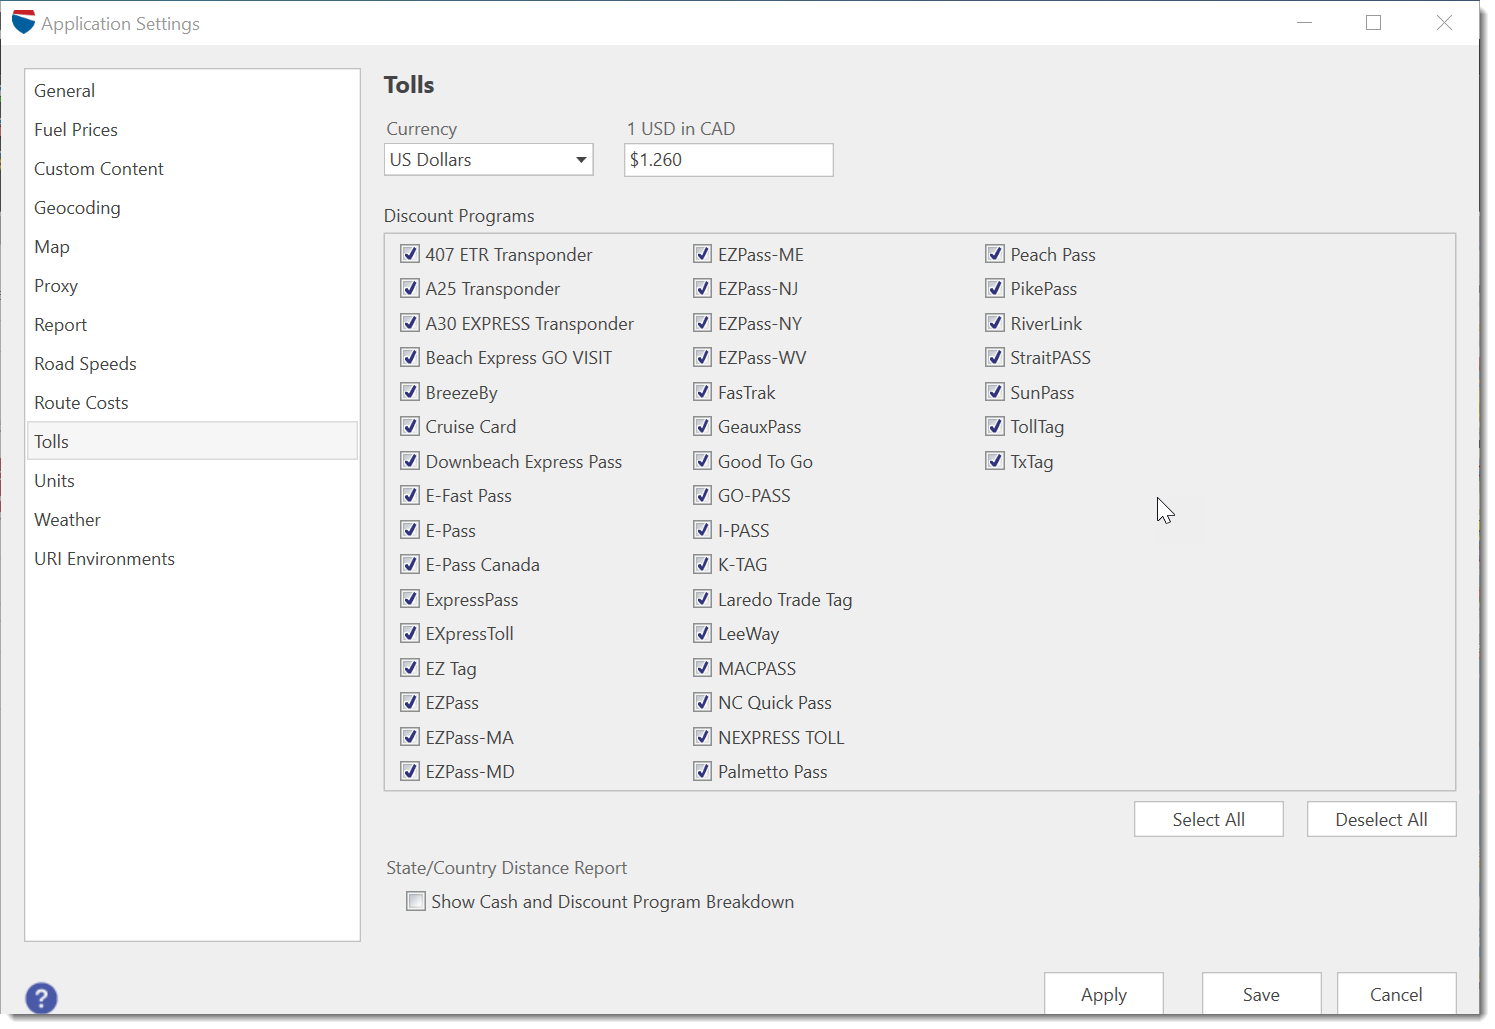
Task: Toggle GO-PASS checkbox
Action: click(703, 495)
